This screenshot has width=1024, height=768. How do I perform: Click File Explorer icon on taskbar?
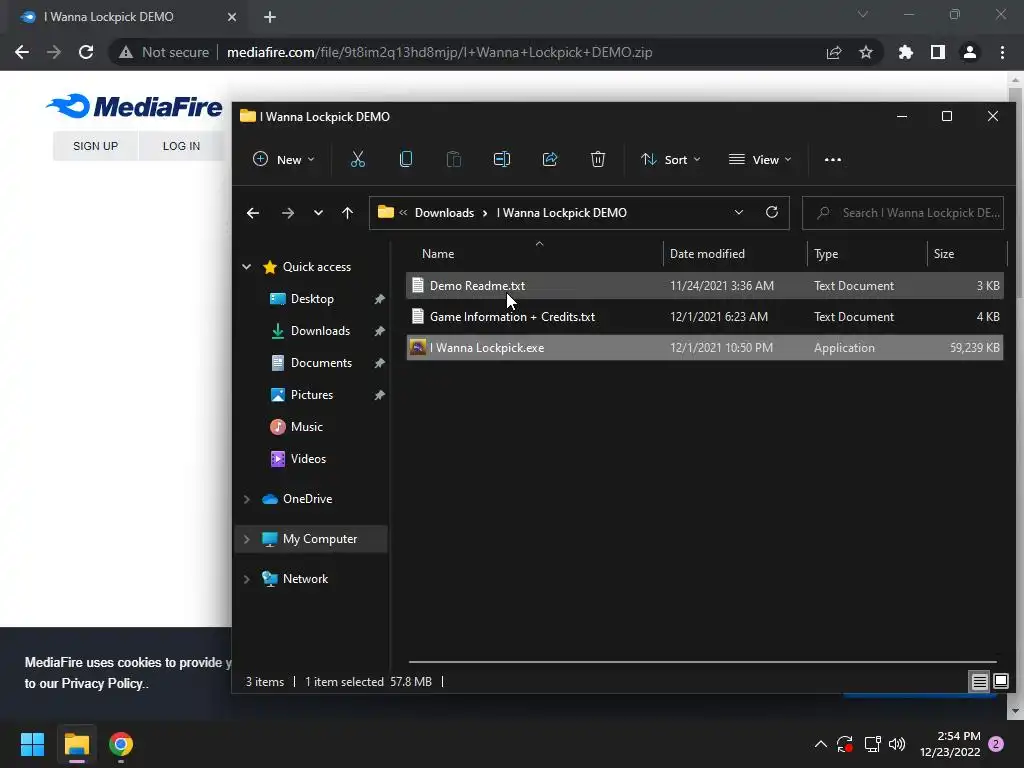76,744
